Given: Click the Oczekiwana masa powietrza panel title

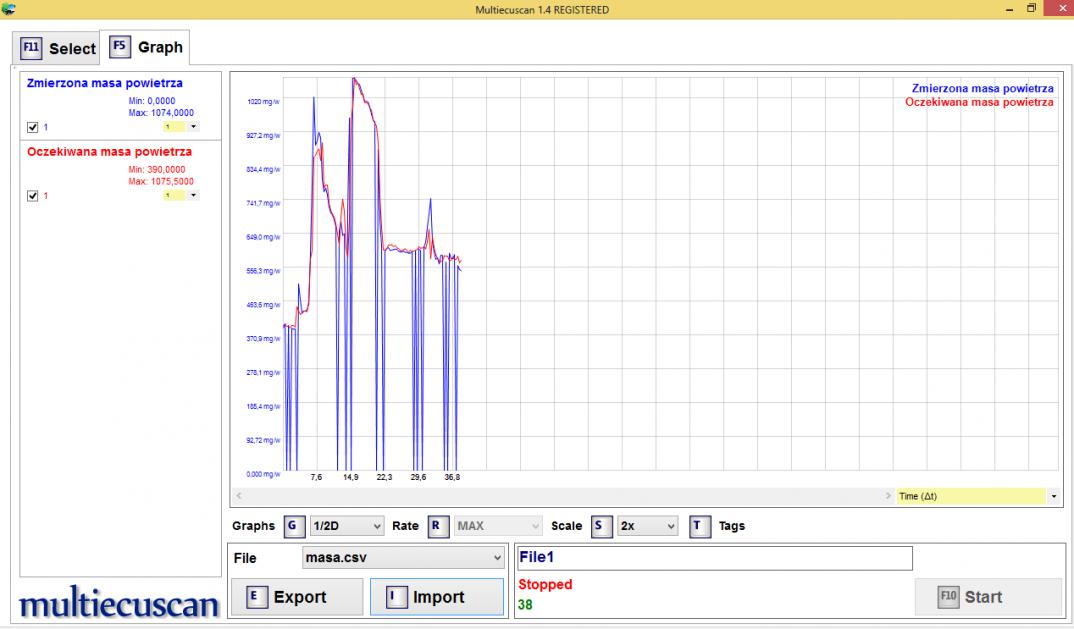Looking at the screenshot, I should coord(110,151).
